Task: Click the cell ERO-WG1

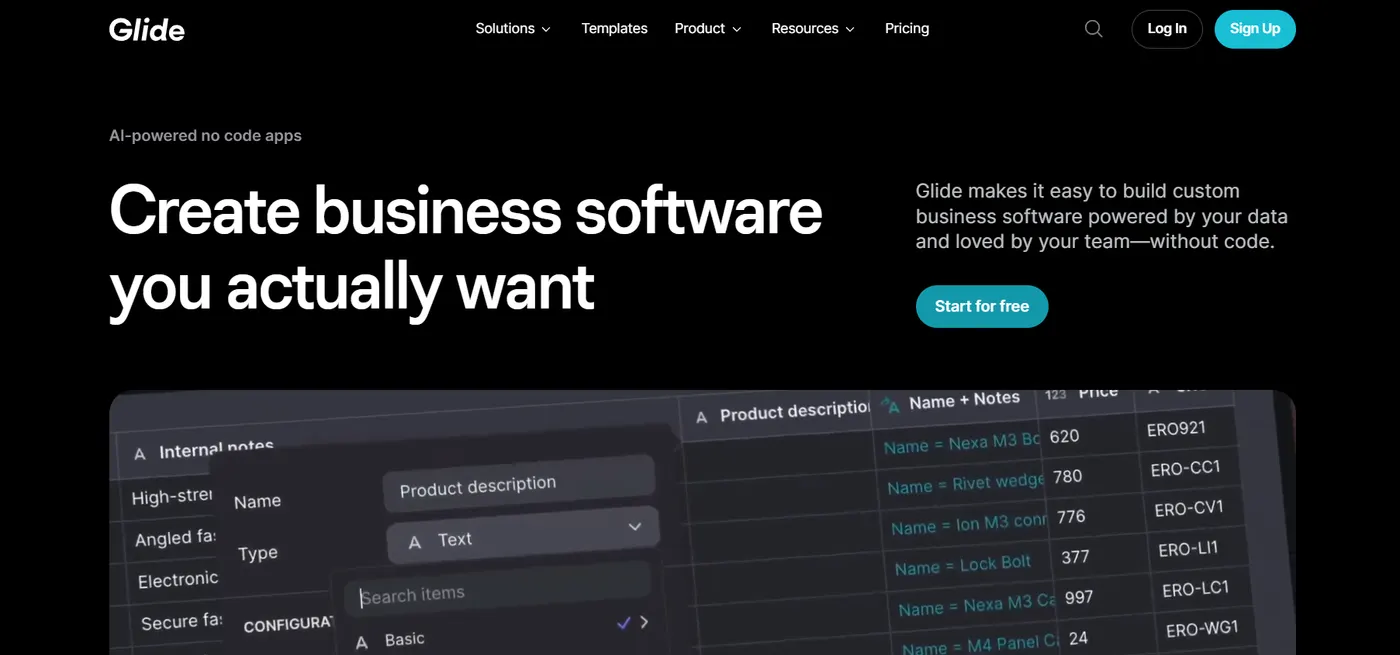Action: [1202, 629]
